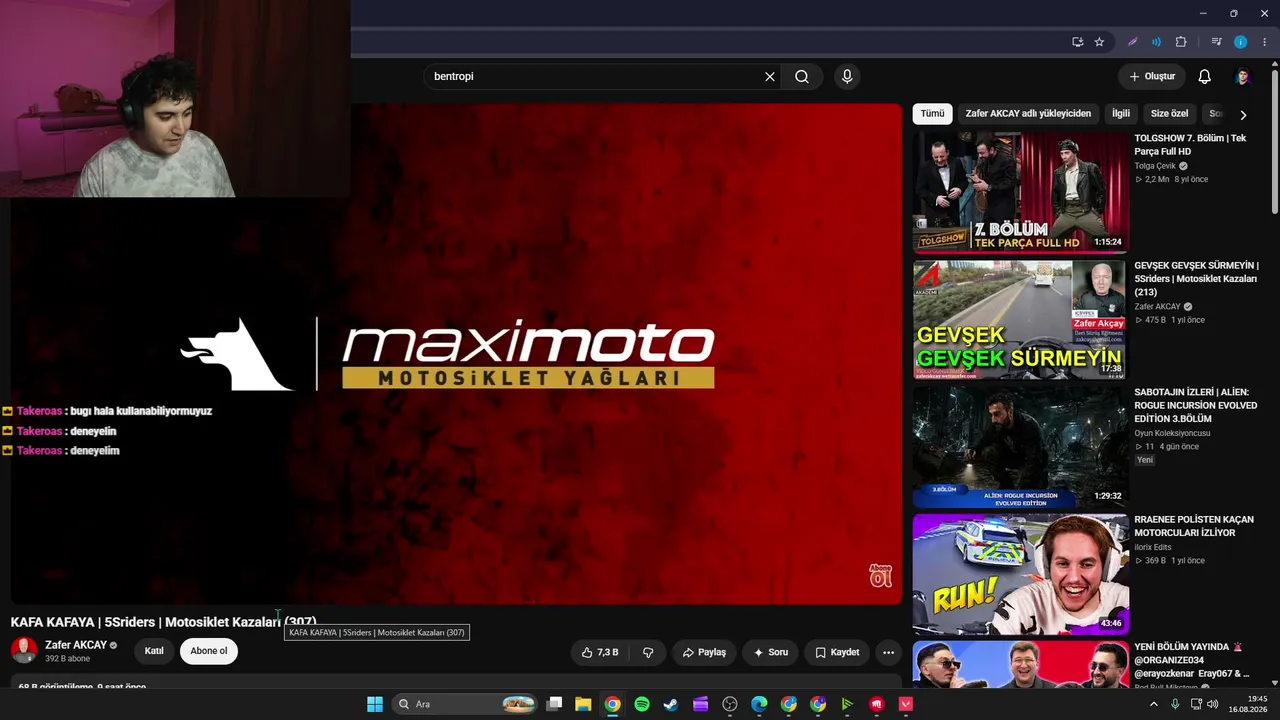Show hidden system tray icons

pos(1154,704)
